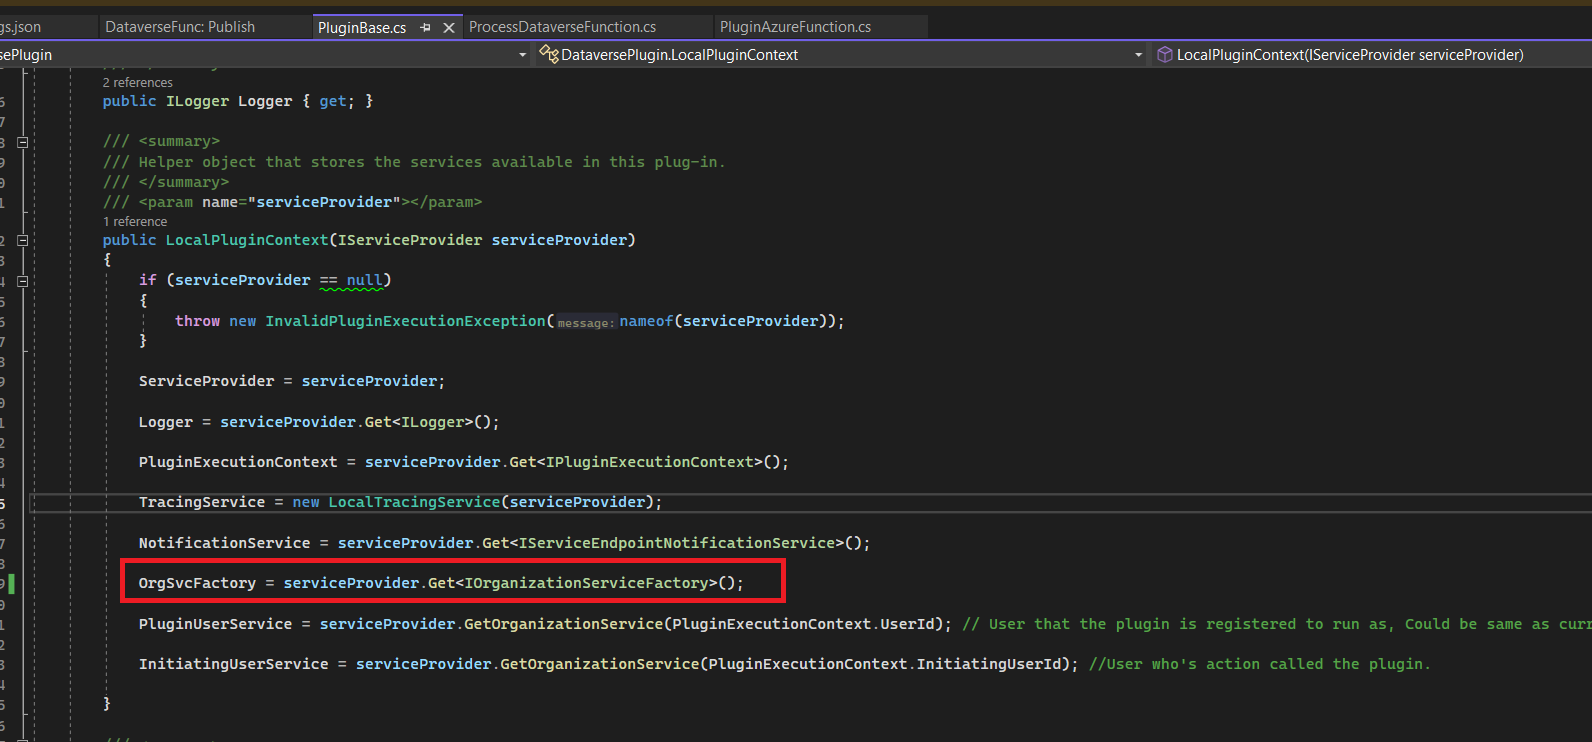Click InvalidPluginExecutionException in the throw statement

click(x=405, y=321)
